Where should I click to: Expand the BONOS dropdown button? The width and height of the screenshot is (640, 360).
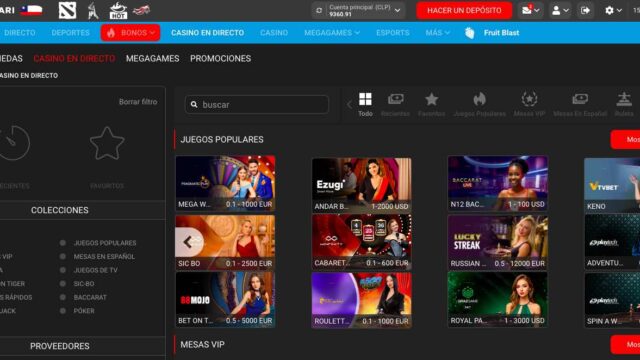[x=130, y=33]
